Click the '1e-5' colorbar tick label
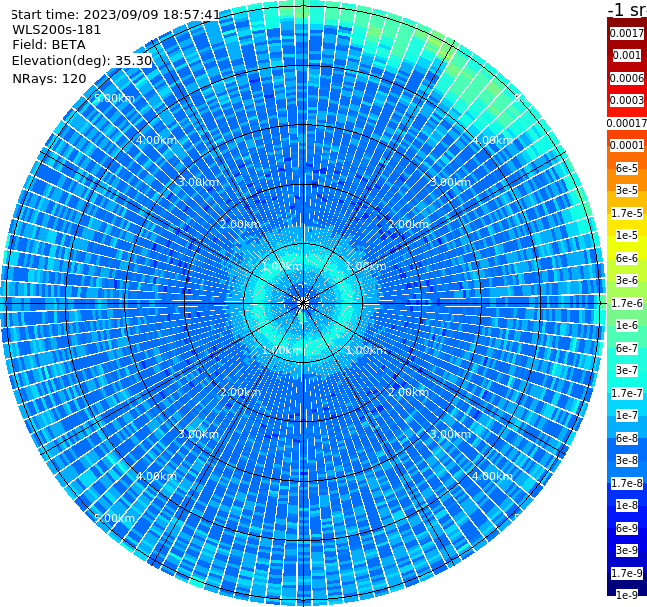The width and height of the screenshot is (647, 607). click(627, 235)
